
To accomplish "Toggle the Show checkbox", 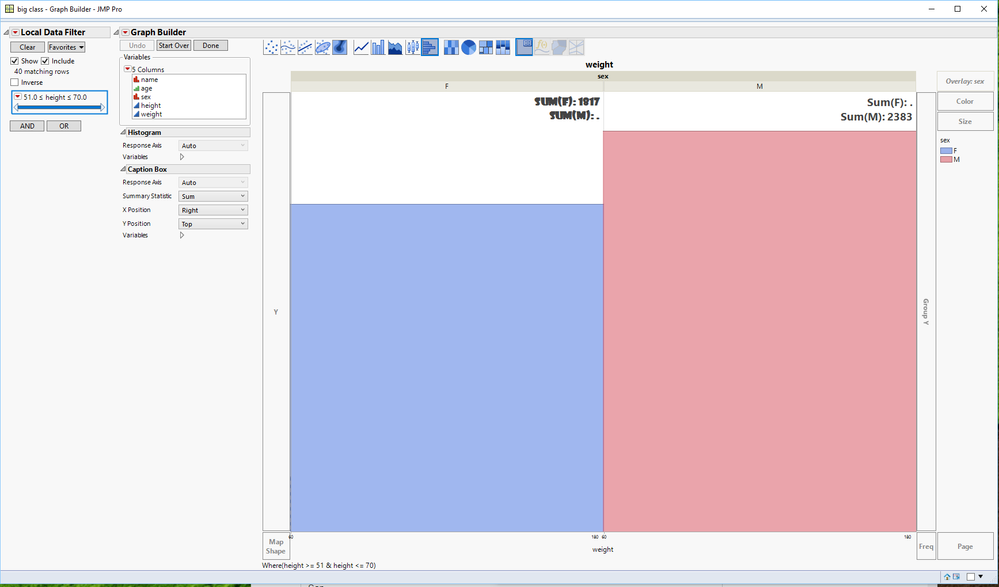I will [15, 61].
